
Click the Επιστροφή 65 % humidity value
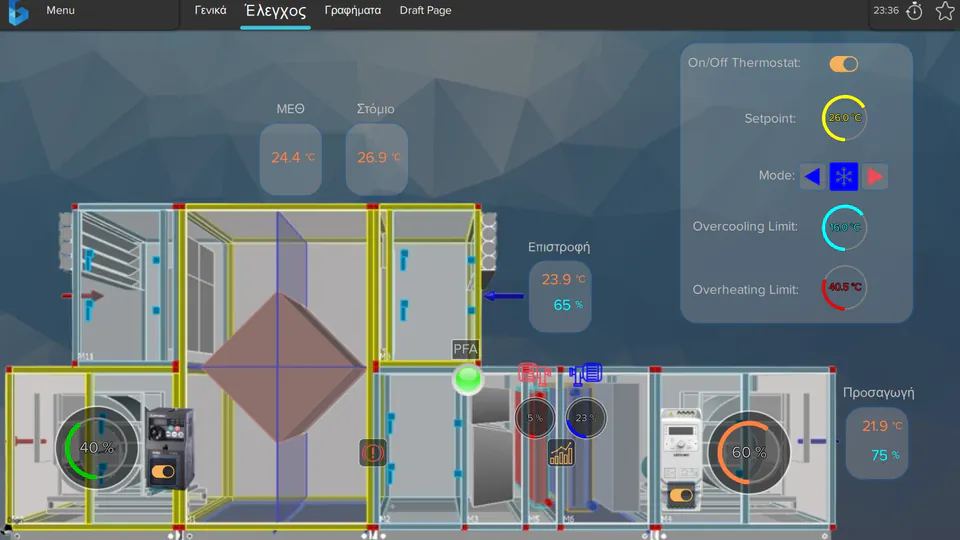click(568, 305)
